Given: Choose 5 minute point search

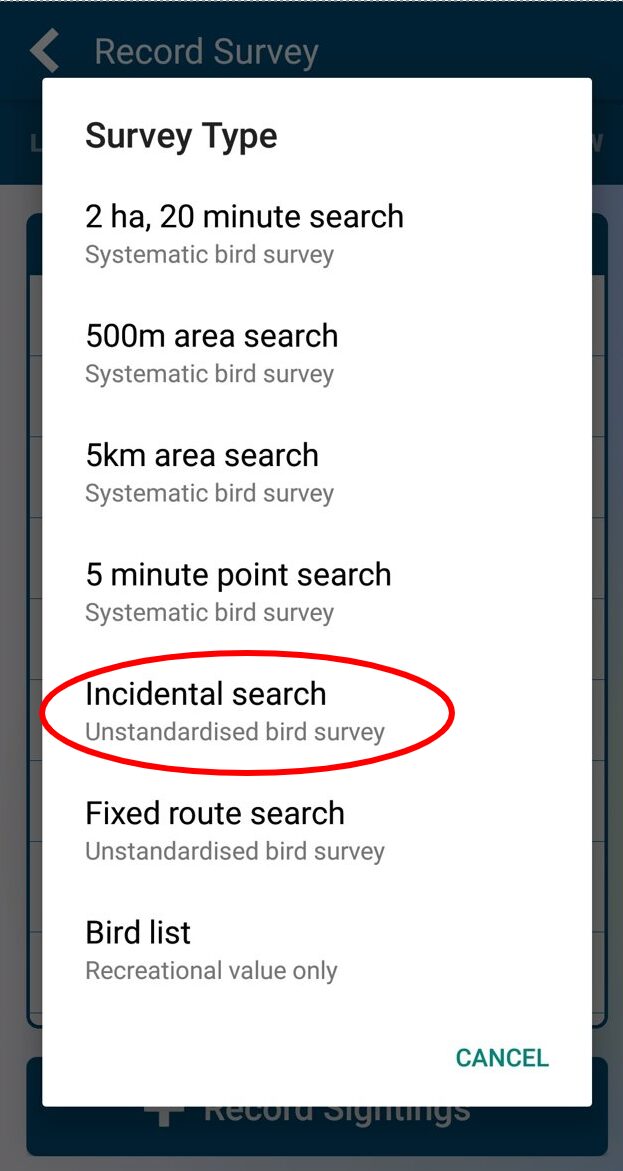Looking at the screenshot, I should [237, 574].
